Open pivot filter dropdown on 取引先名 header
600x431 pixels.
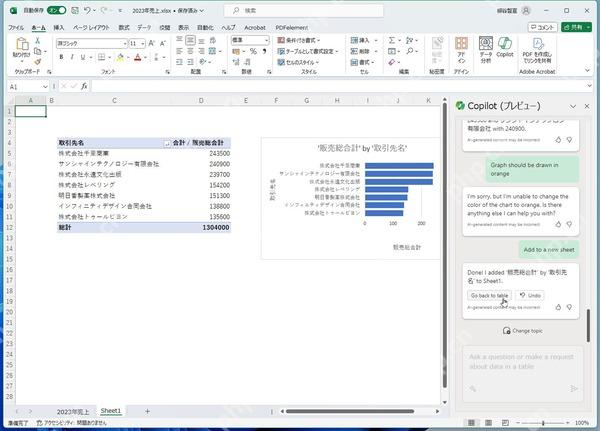[x=167, y=143]
